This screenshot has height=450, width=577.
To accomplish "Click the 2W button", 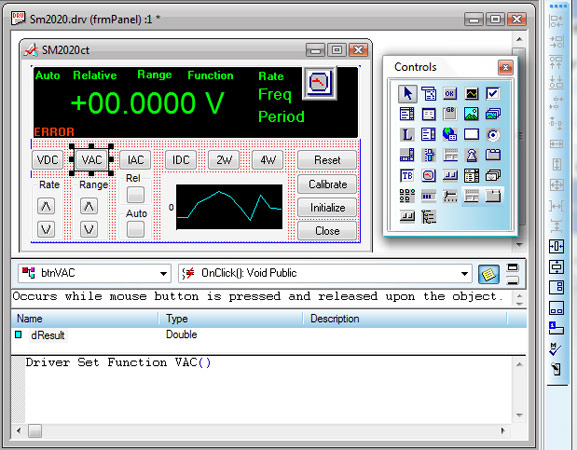I will pyautogui.click(x=224, y=160).
